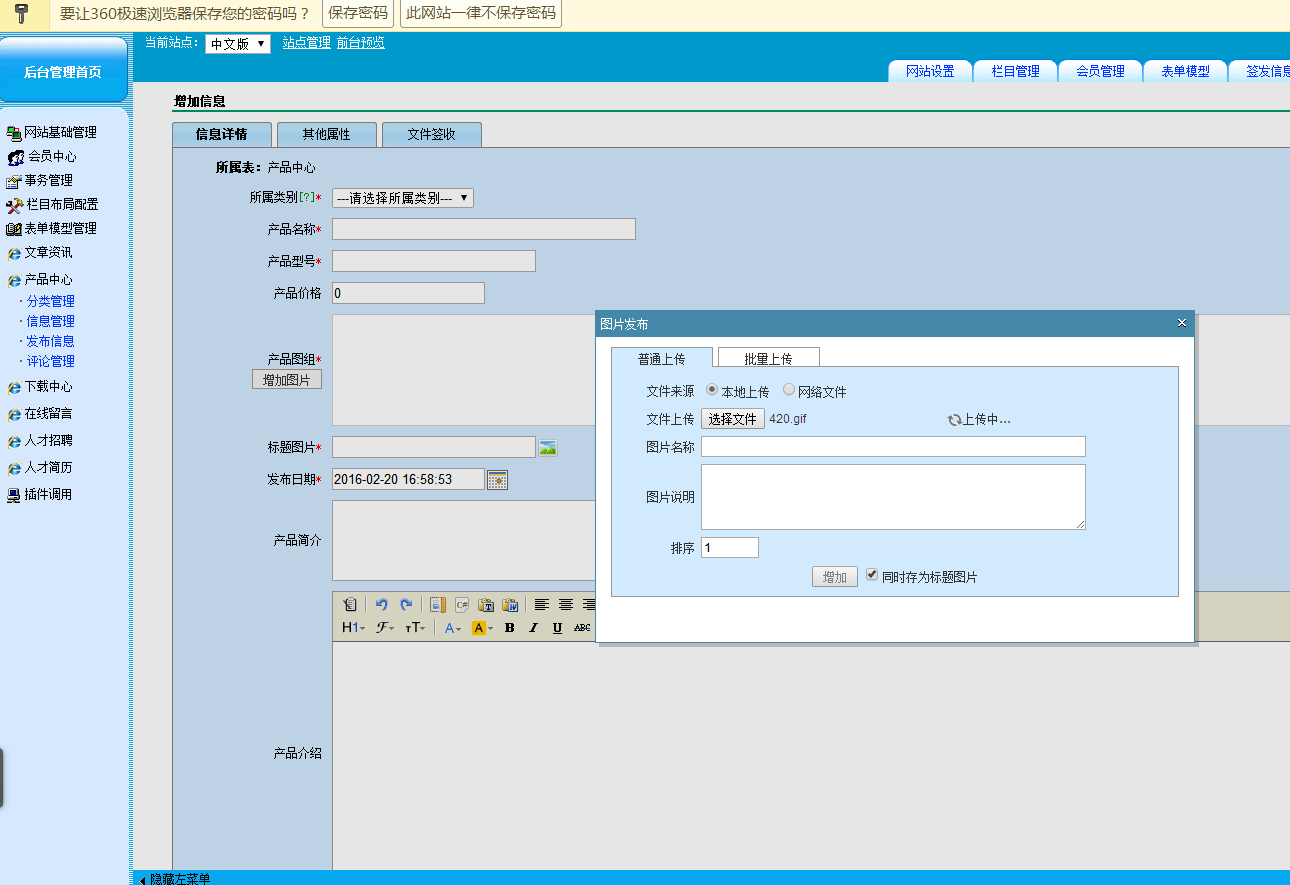The image size is (1290, 885).
Task: Click the 选择文件 button
Action: coord(732,419)
